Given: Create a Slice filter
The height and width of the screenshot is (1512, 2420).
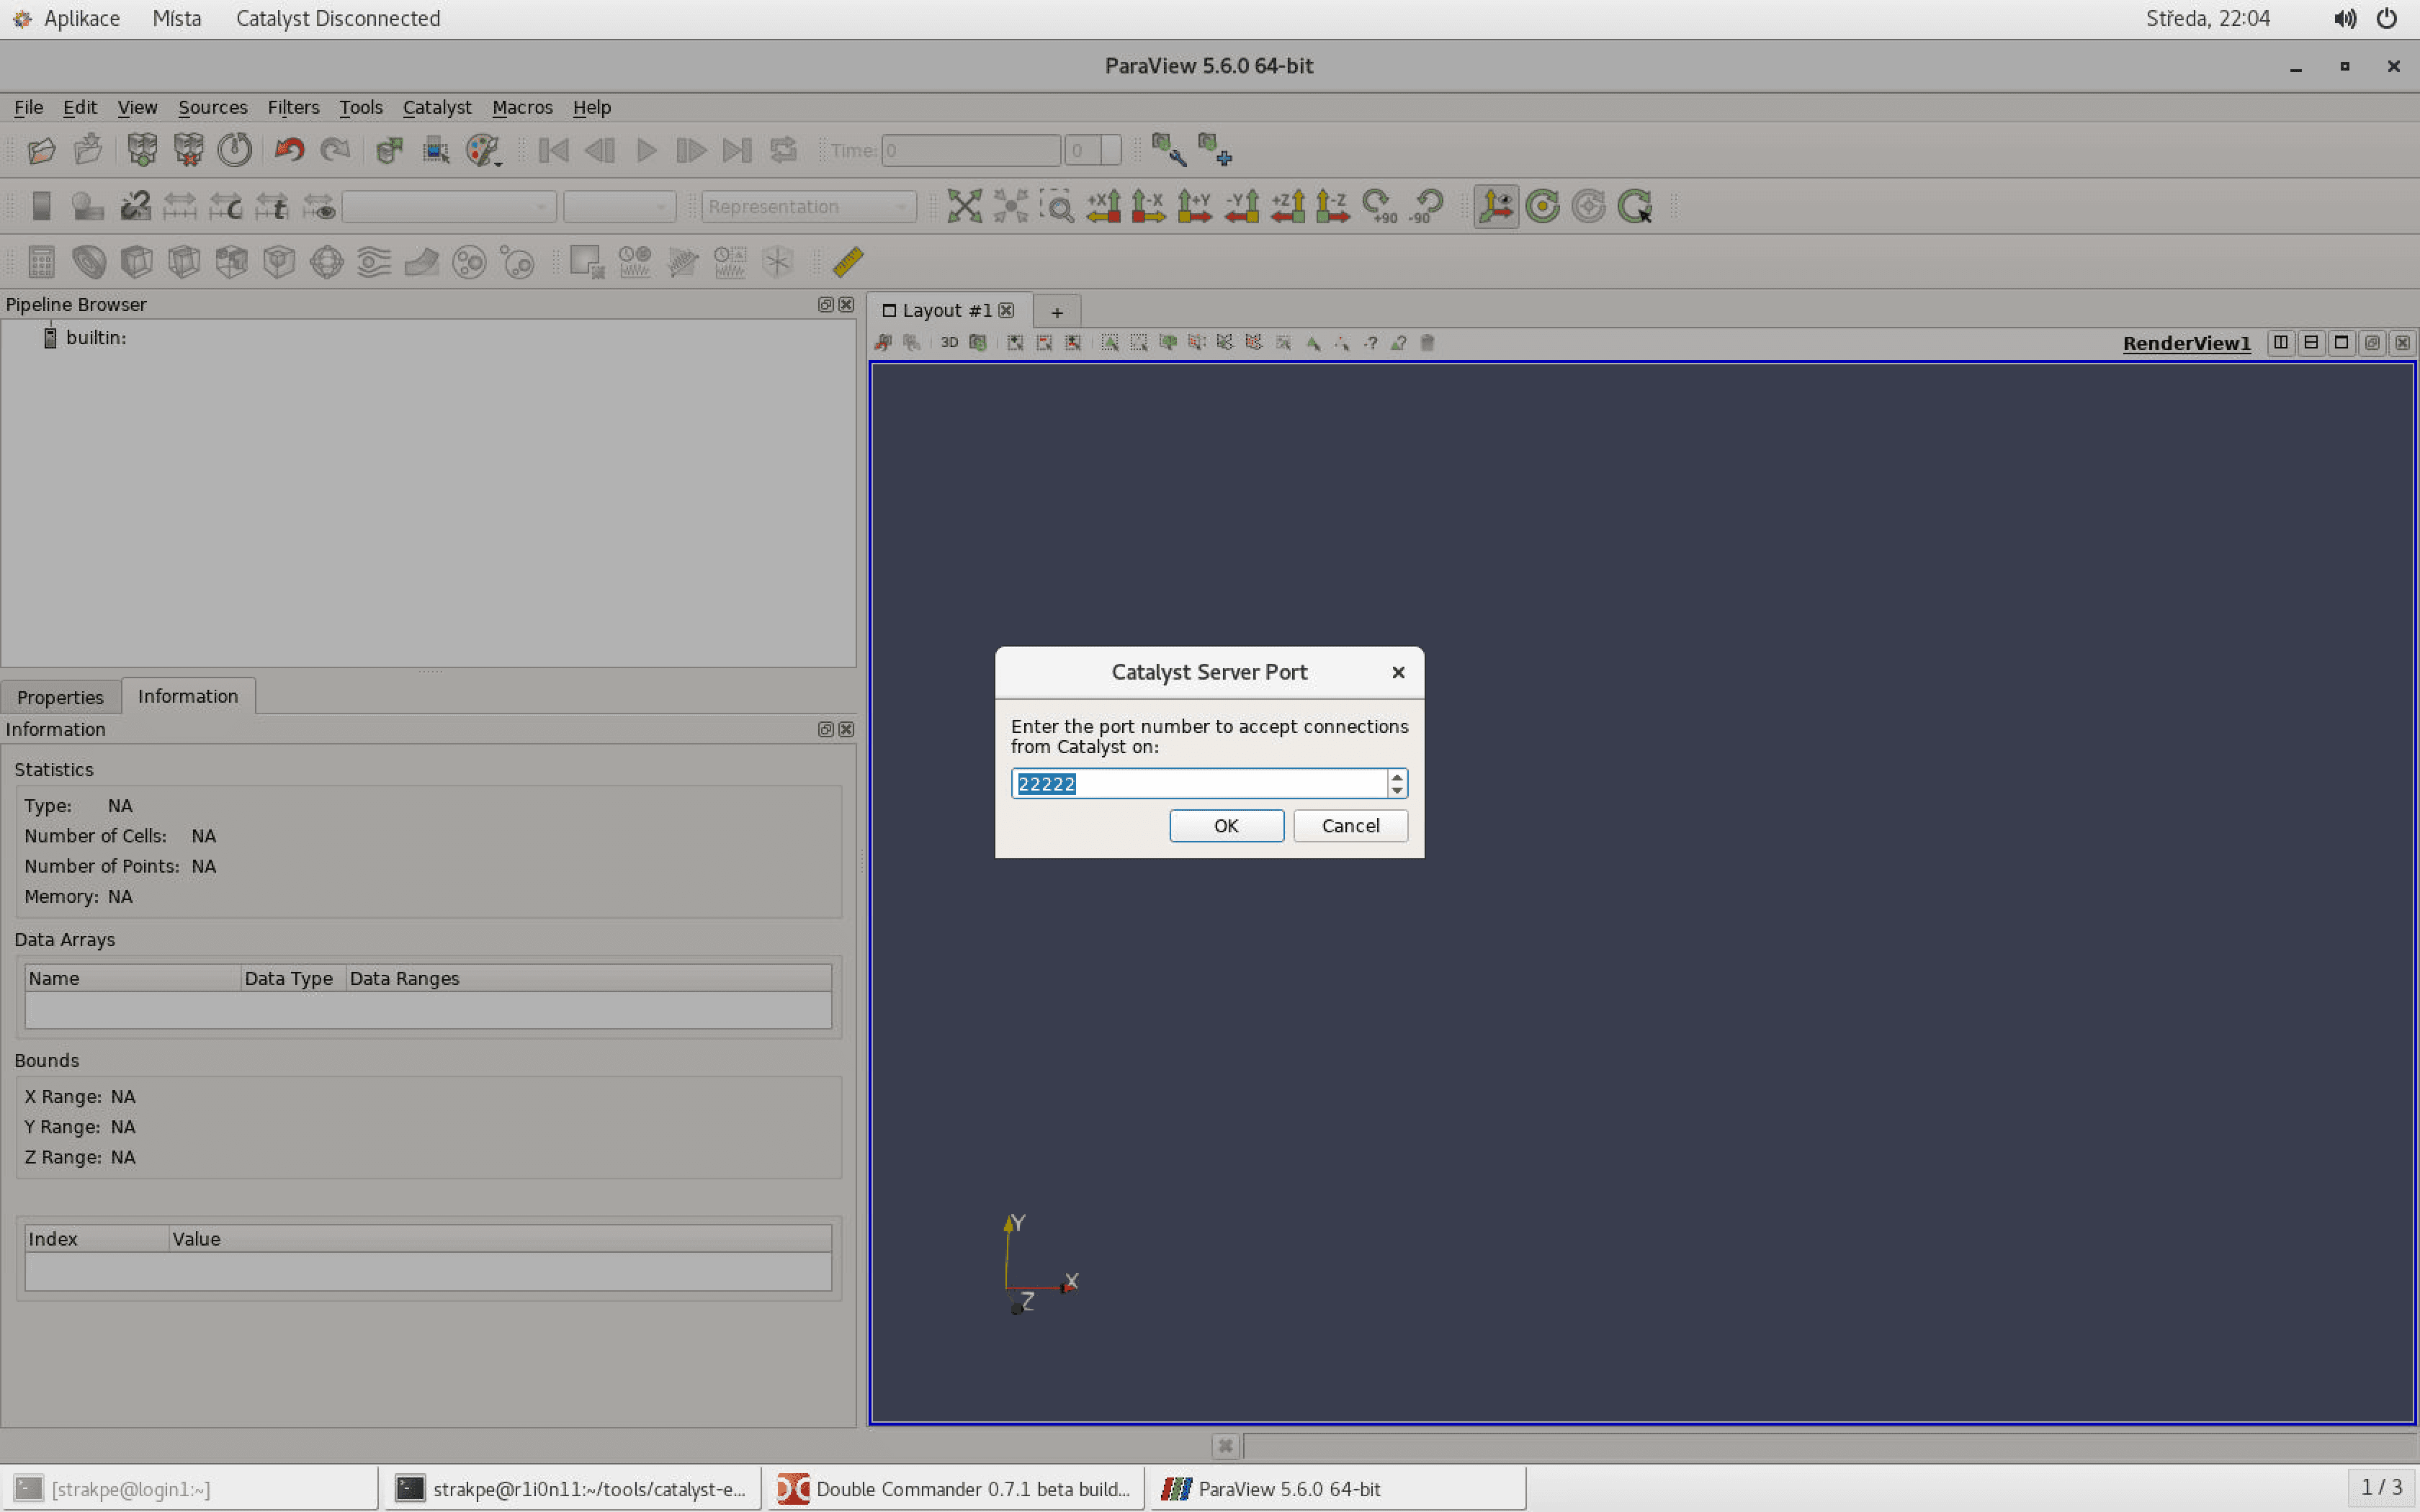Looking at the screenshot, I should tap(183, 262).
